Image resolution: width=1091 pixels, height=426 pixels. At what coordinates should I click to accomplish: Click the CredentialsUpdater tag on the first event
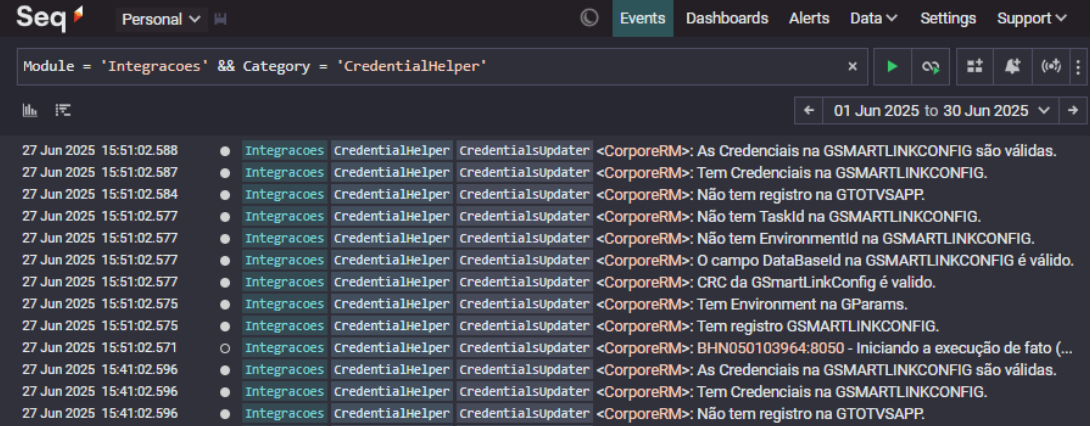(525, 151)
